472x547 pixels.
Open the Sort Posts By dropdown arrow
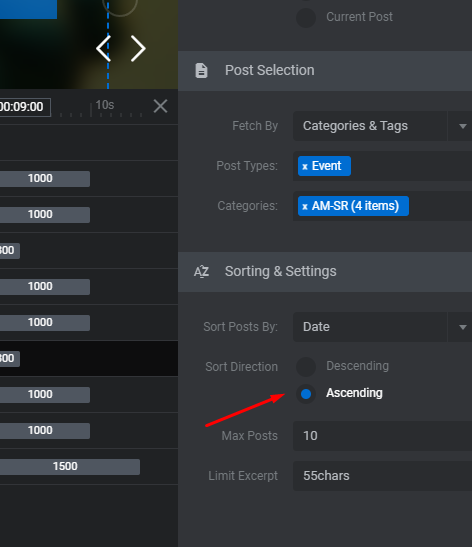[x=463, y=327]
